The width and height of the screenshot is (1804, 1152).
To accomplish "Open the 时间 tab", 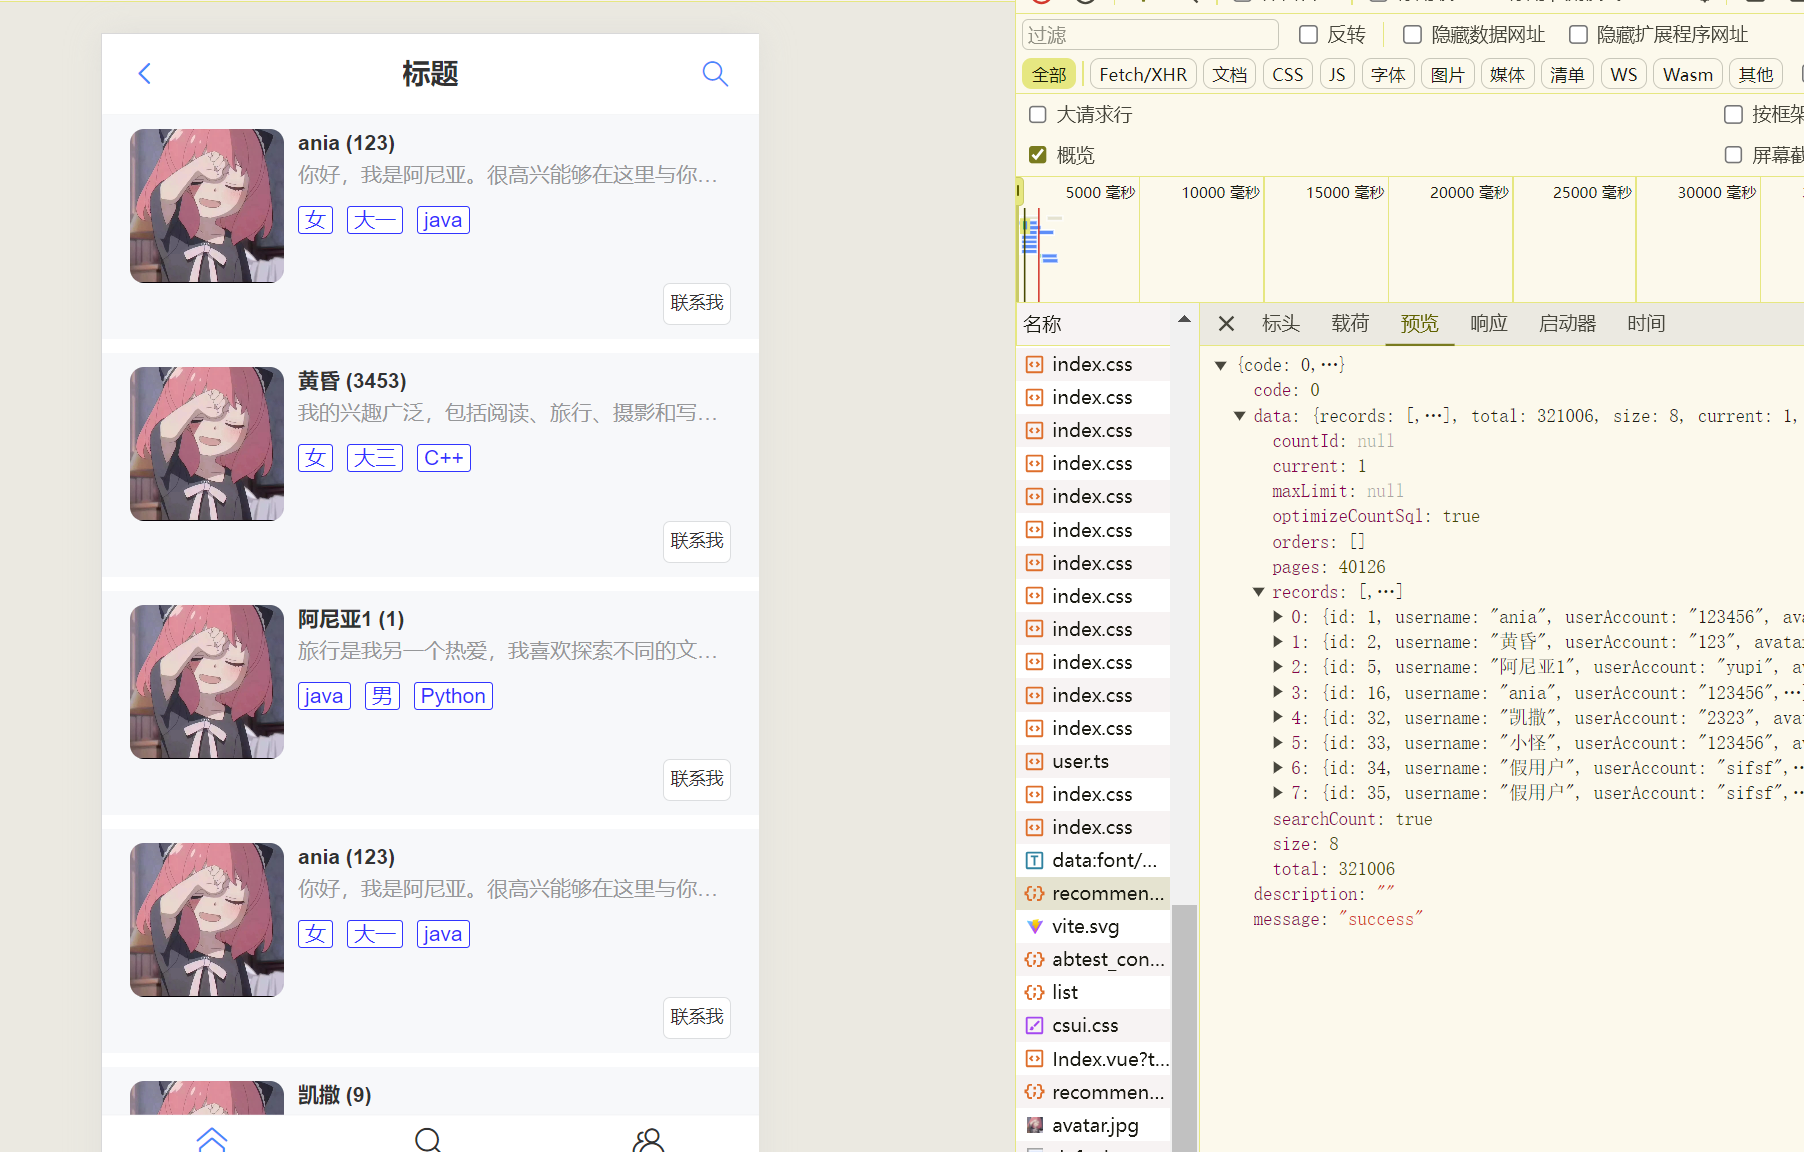I will pyautogui.click(x=1646, y=324).
